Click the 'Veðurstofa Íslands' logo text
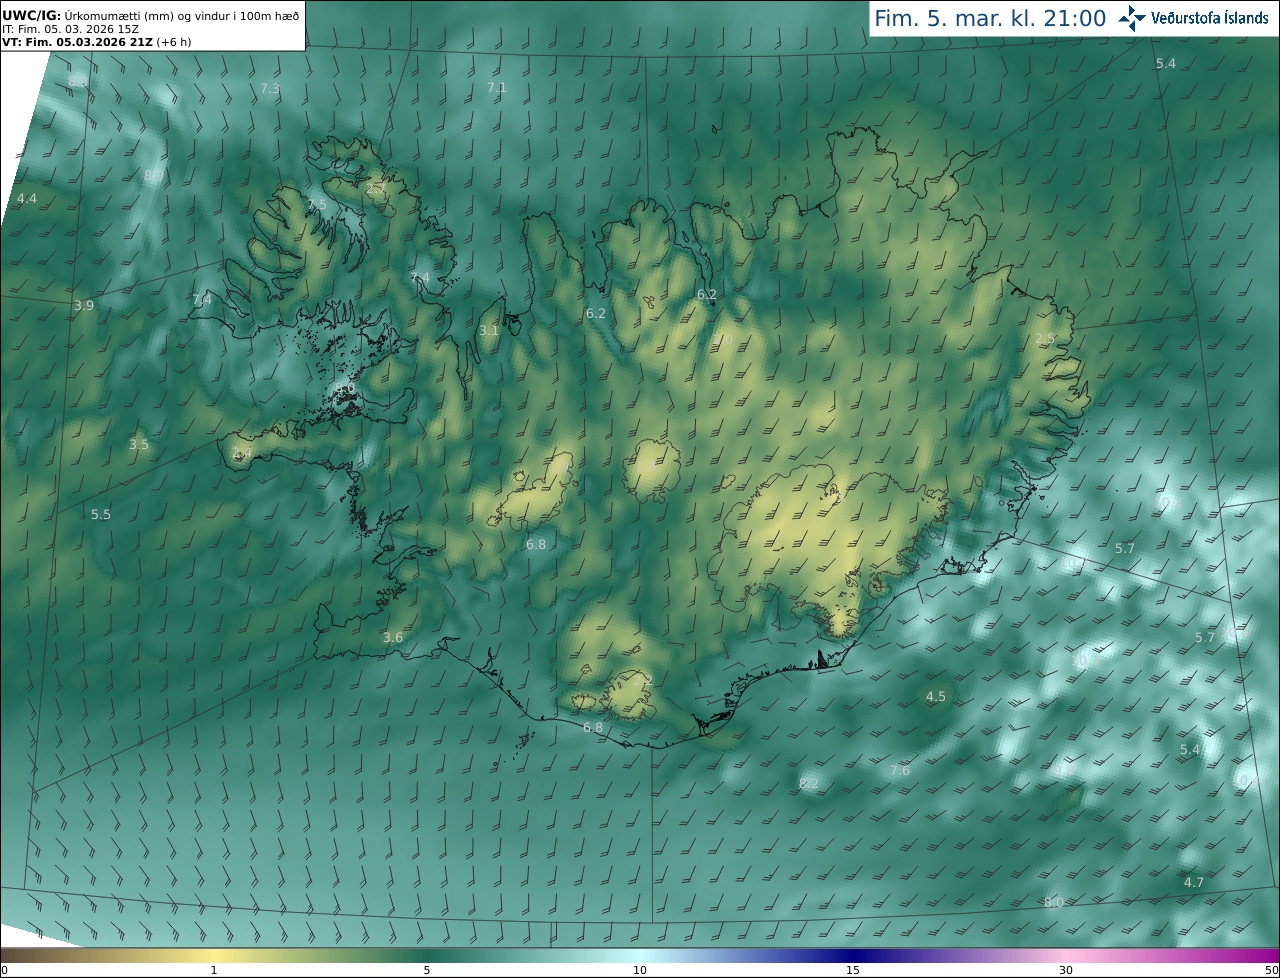 pos(1210,18)
